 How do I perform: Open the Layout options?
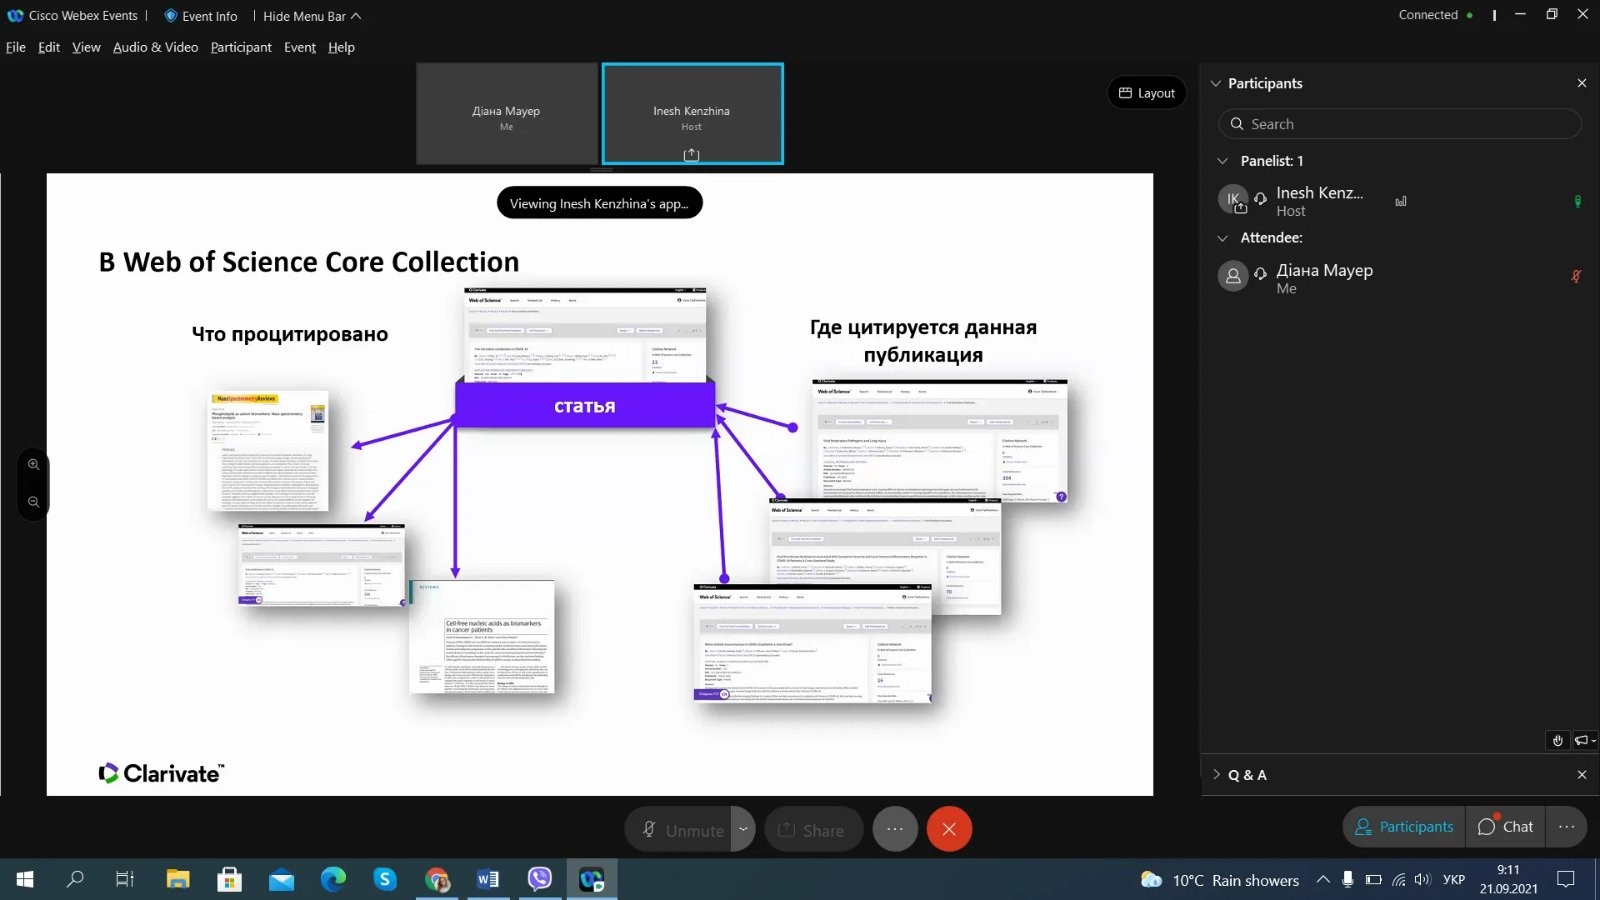pyautogui.click(x=1147, y=93)
